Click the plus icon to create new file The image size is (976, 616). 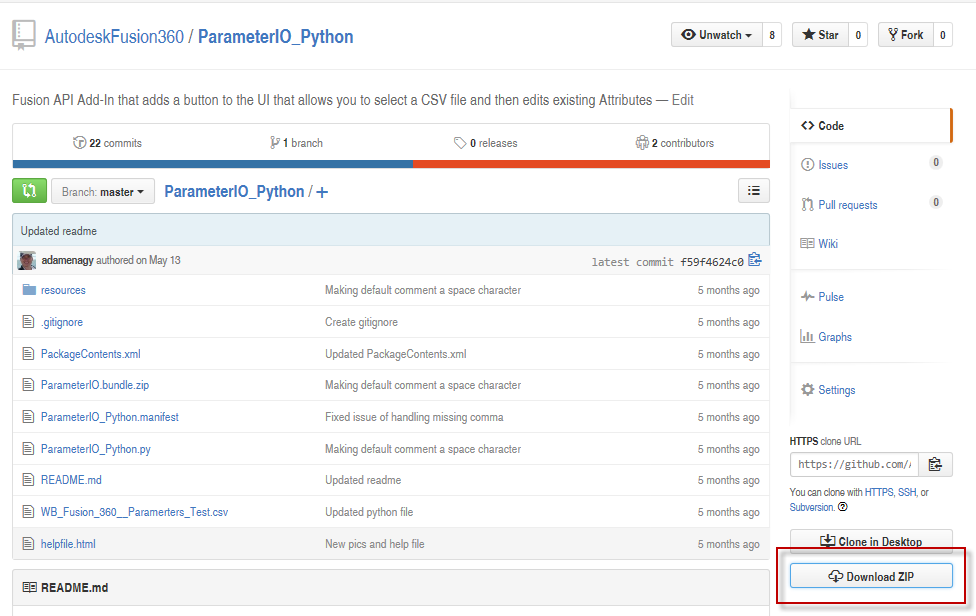pyautogui.click(x=322, y=192)
